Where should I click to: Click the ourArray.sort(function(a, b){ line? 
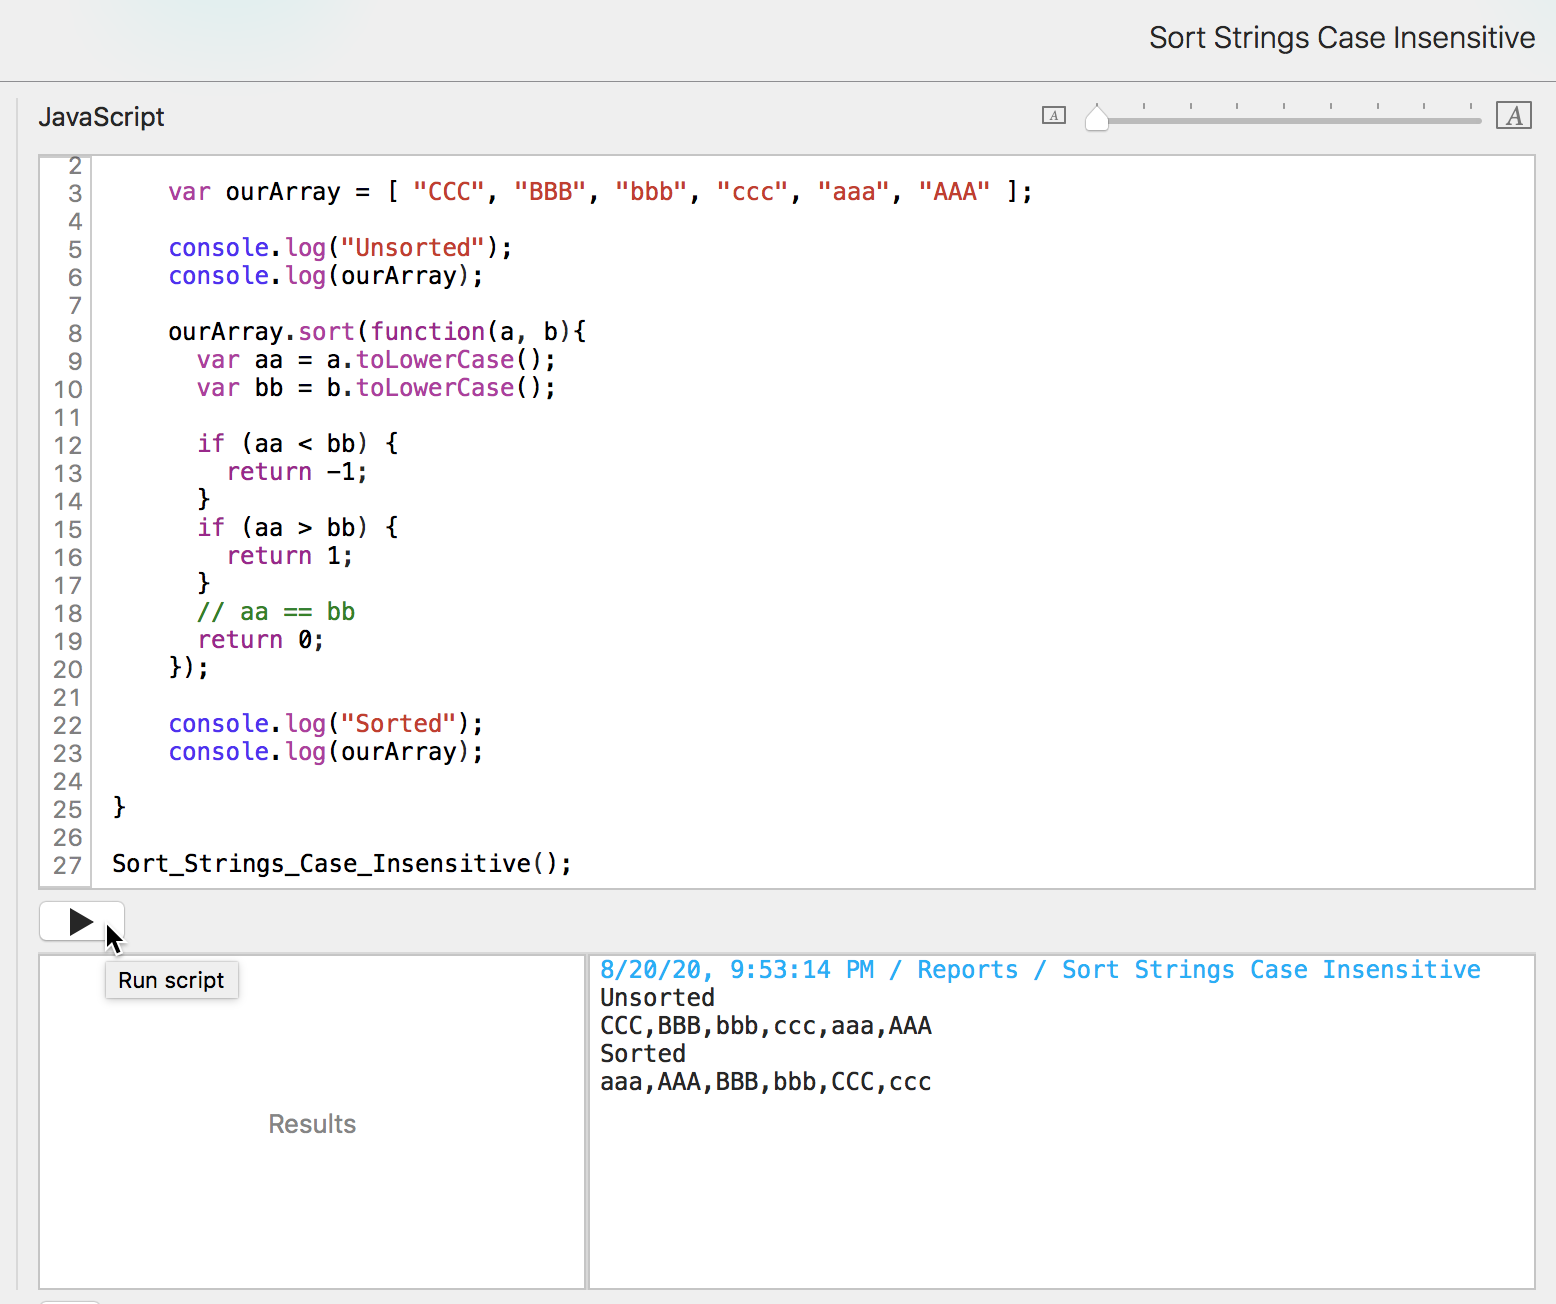pos(377,332)
